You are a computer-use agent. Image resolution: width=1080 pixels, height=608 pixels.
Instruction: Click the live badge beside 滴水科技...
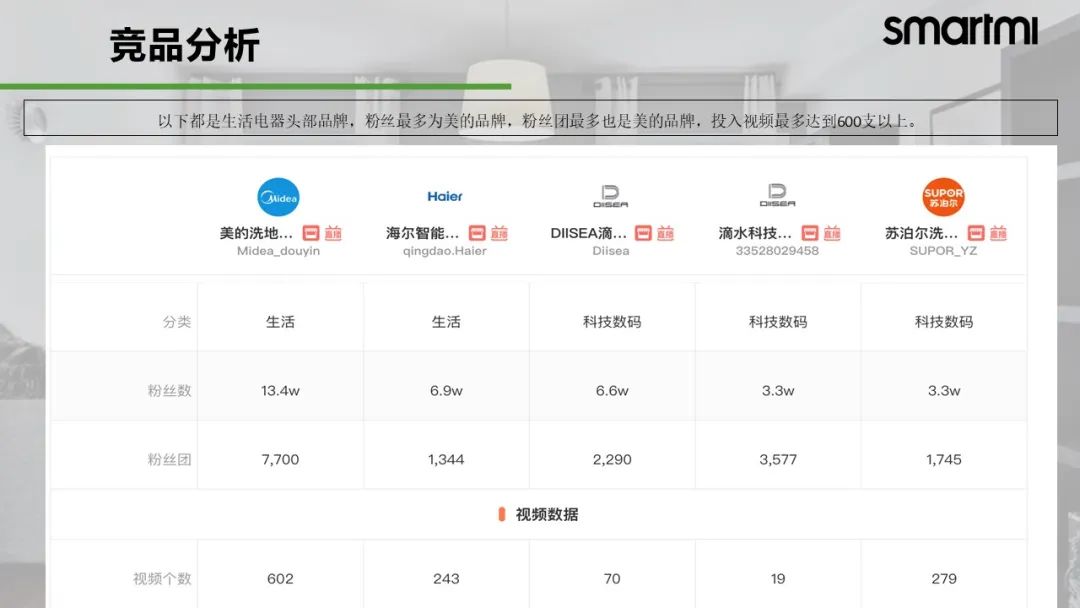[x=832, y=233]
